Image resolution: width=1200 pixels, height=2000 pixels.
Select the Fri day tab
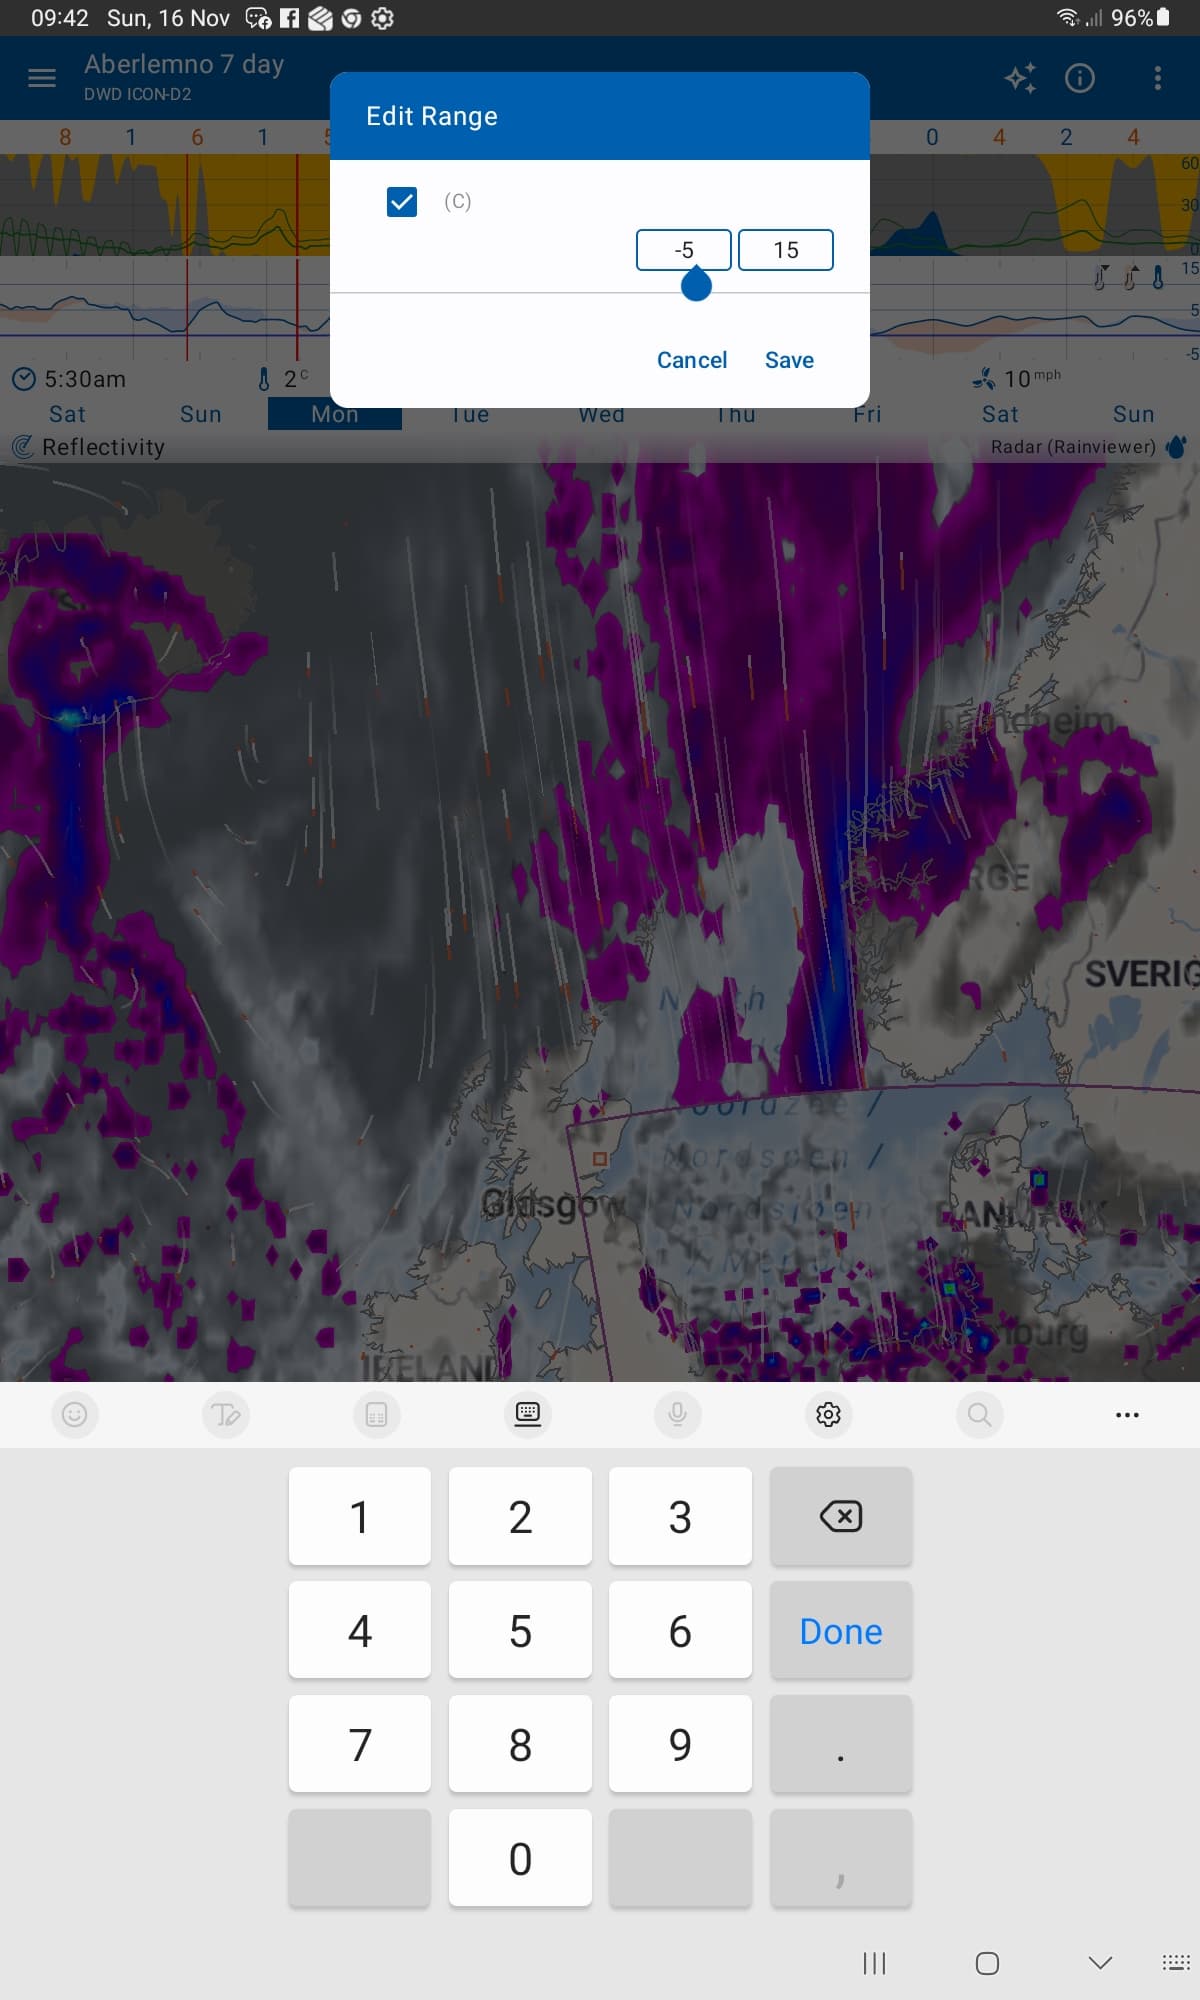click(x=867, y=416)
